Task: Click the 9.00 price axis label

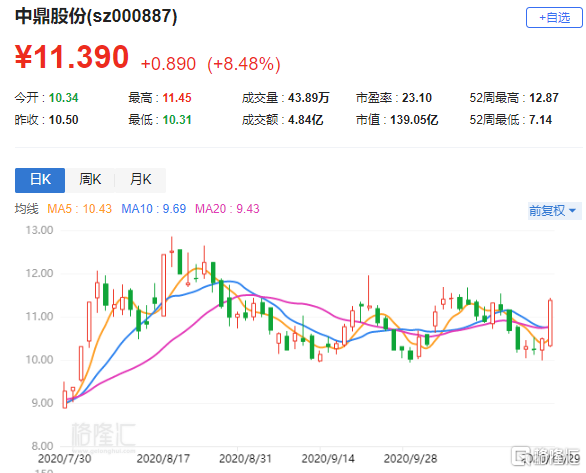Action: 42,404
